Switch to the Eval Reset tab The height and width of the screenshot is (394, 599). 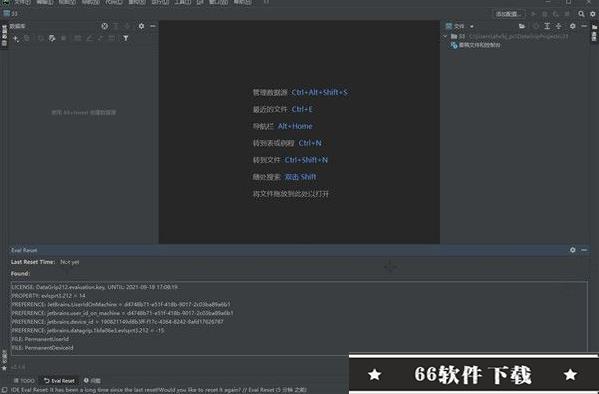59,381
